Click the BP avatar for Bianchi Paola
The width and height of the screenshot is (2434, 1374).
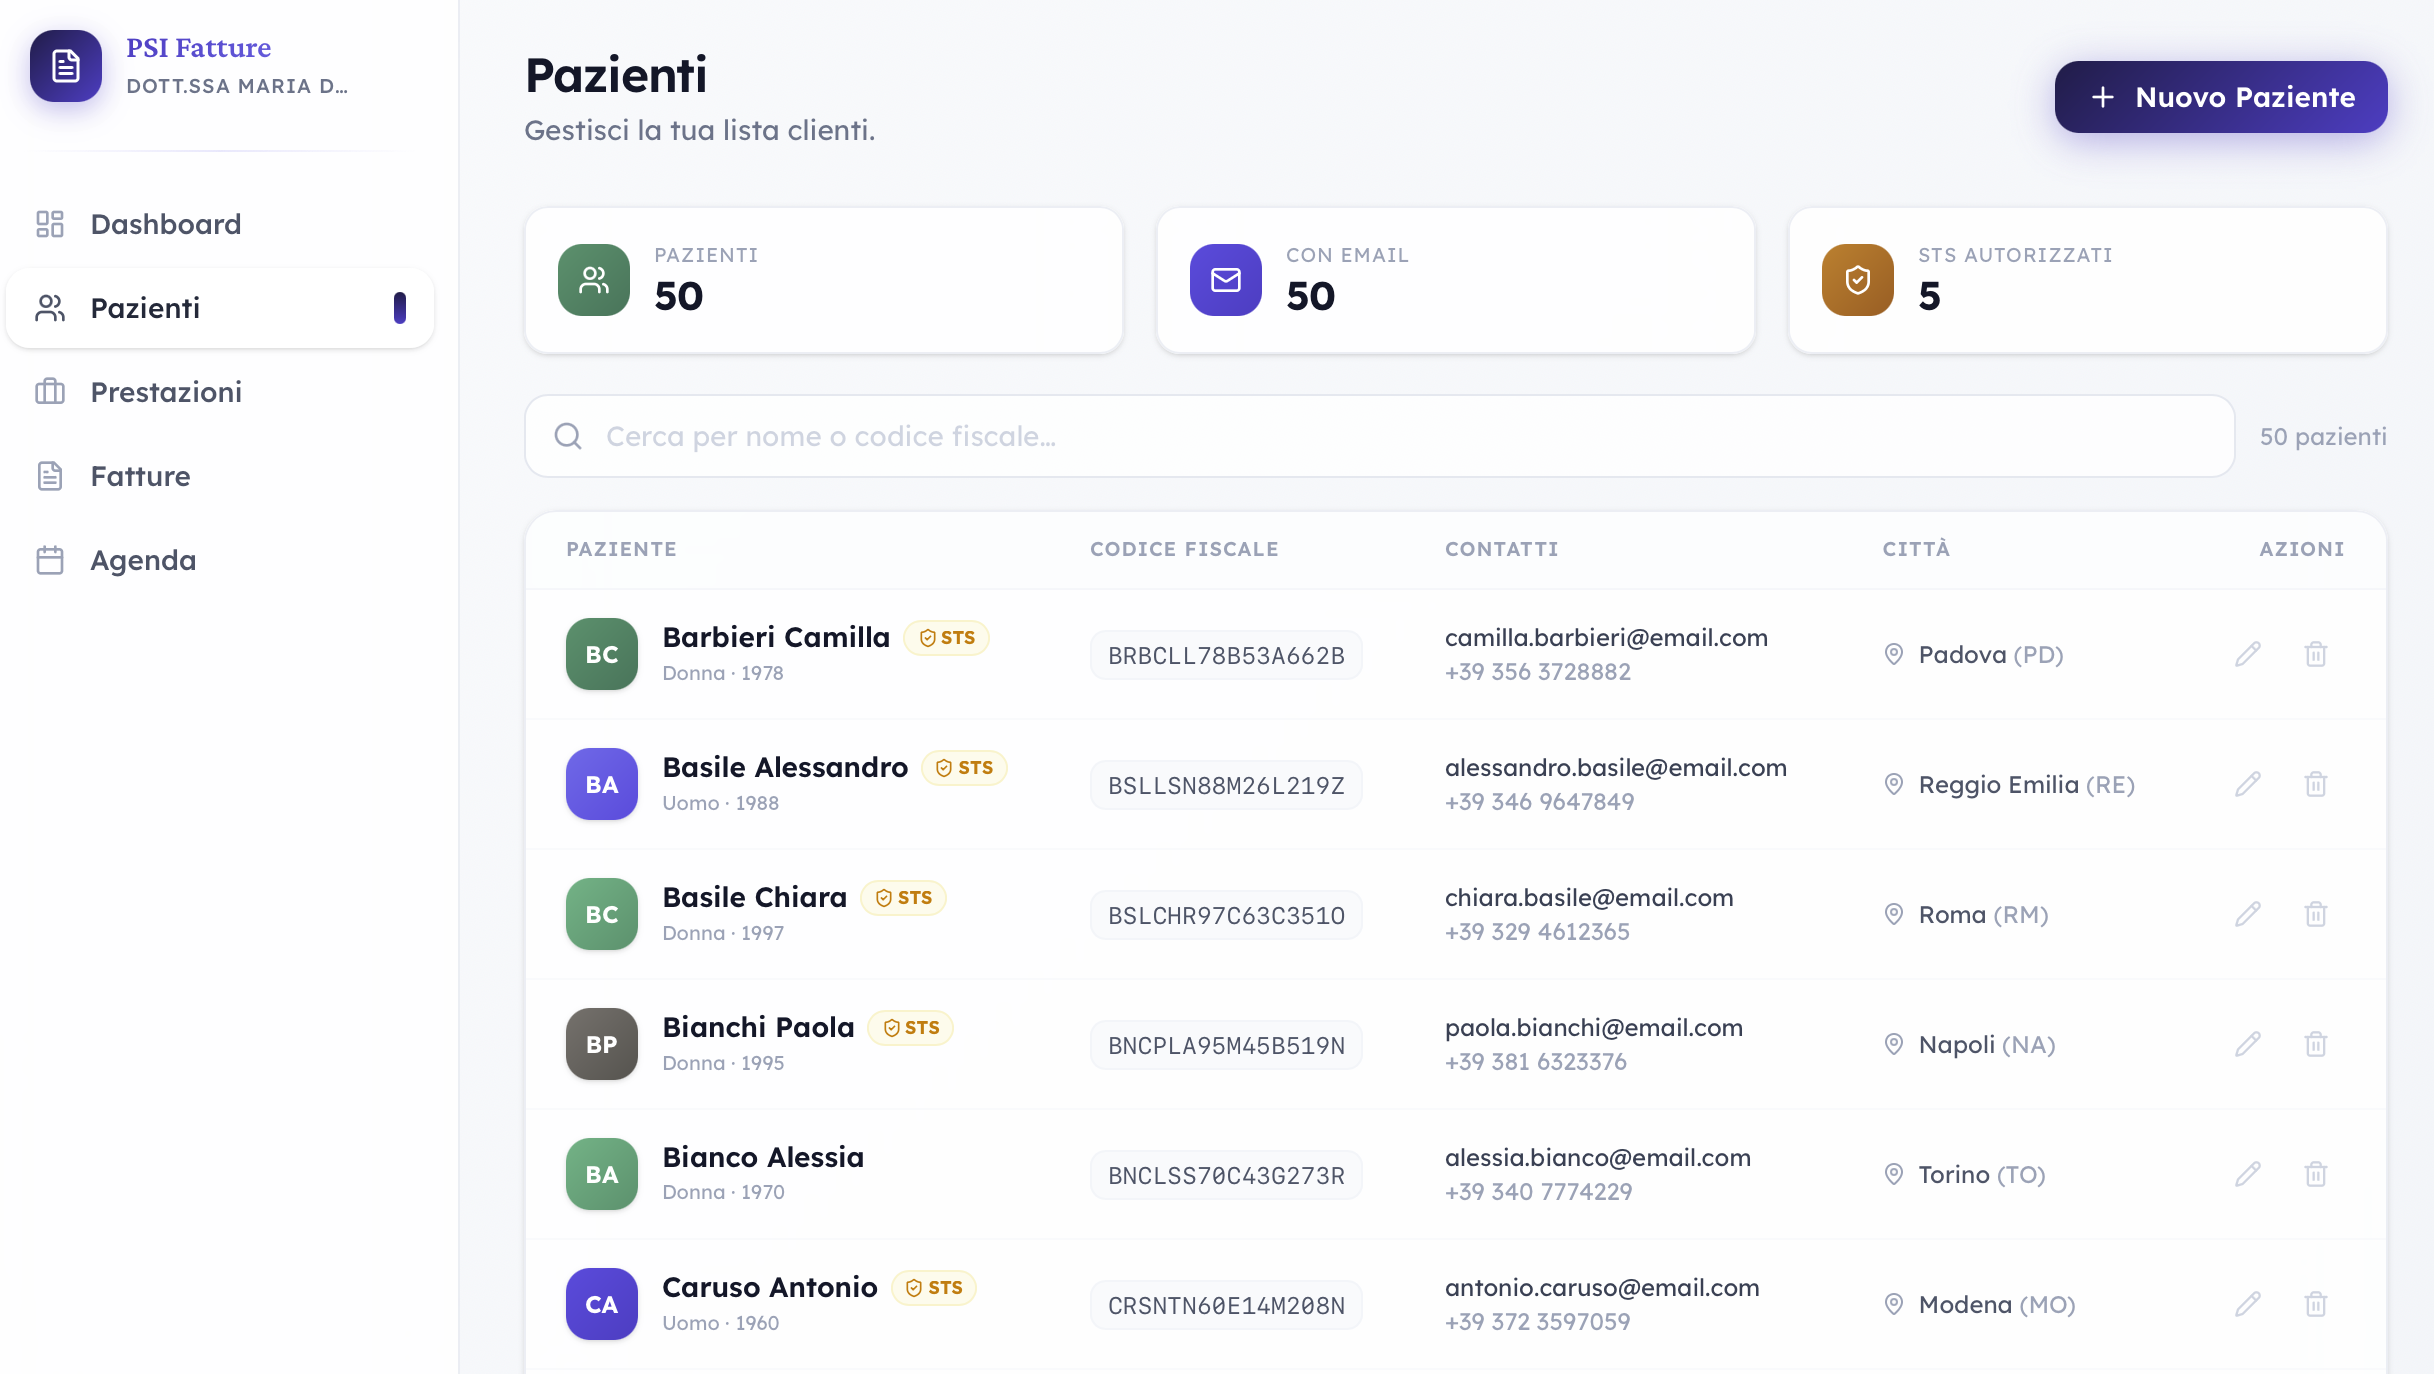point(602,1044)
